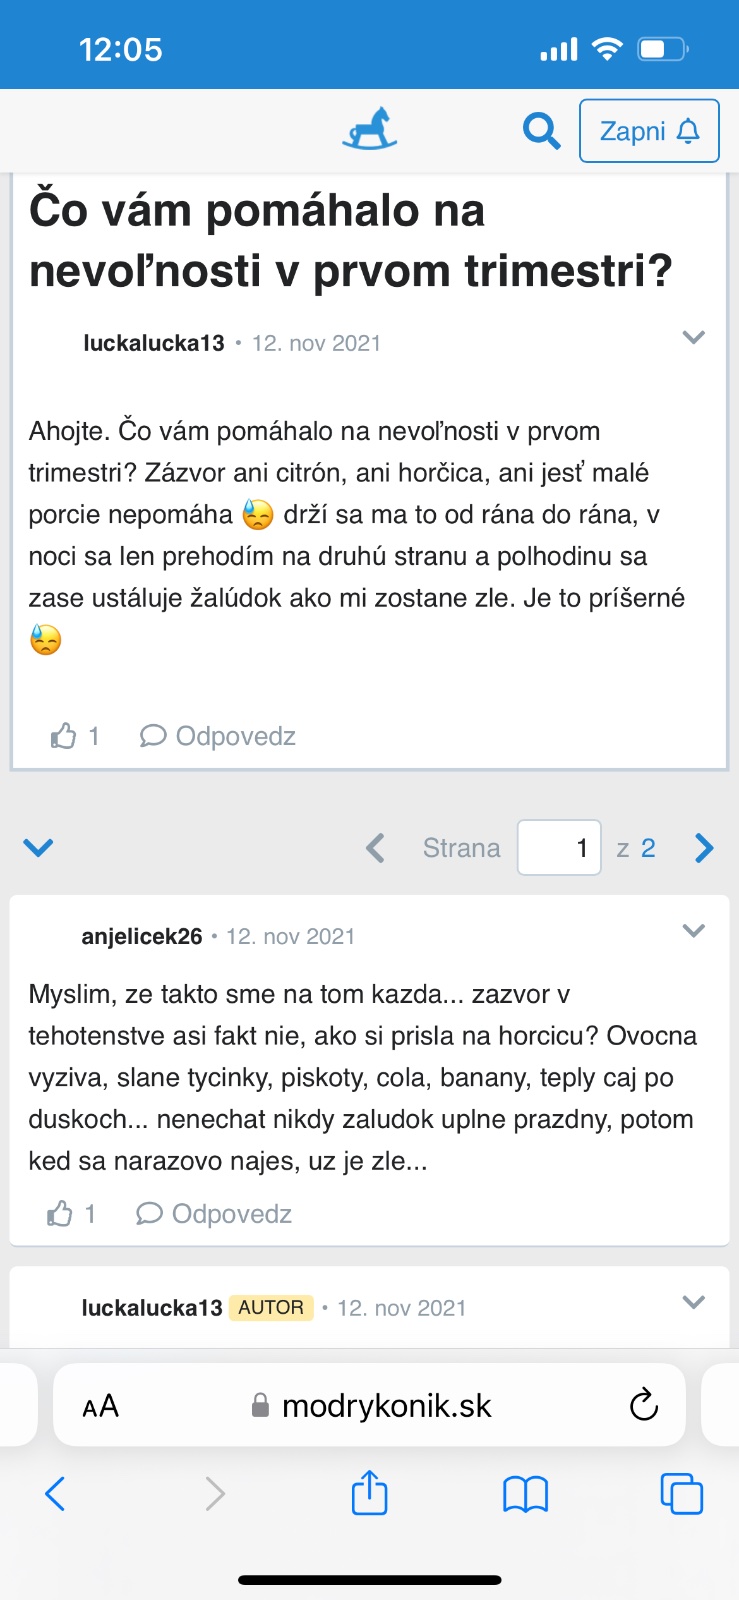The image size is (739, 1600).
Task: Go back with Safari back arrow
Action: [x=56, y=1494]
